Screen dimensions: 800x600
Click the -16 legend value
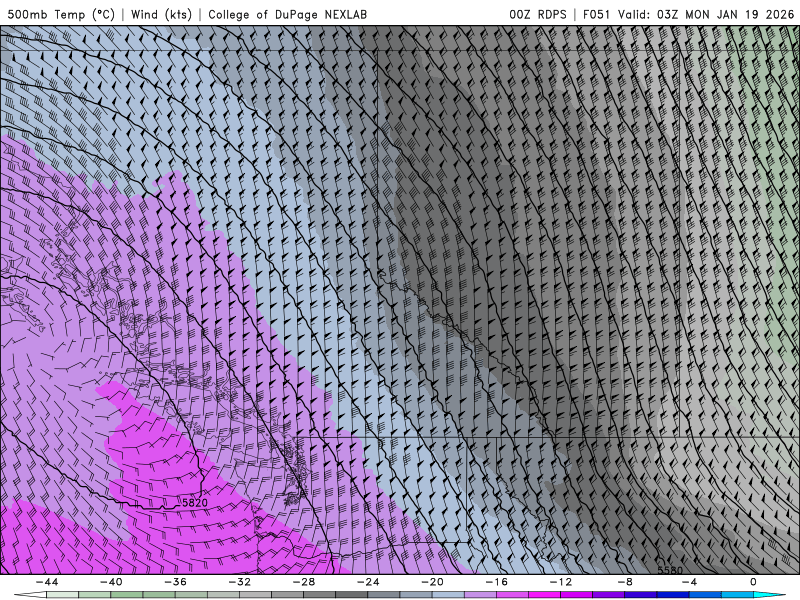tap(497, 582)
